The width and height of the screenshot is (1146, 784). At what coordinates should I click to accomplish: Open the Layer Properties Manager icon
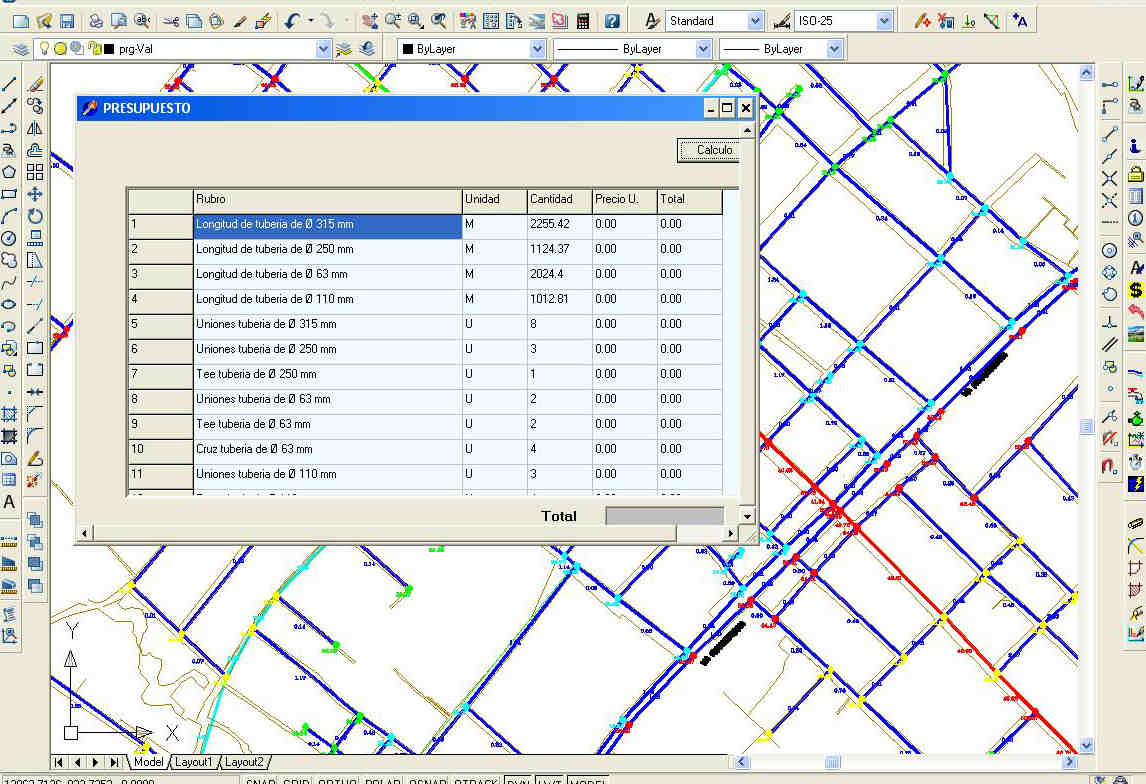pyautogui.click(x=21, y=49)
